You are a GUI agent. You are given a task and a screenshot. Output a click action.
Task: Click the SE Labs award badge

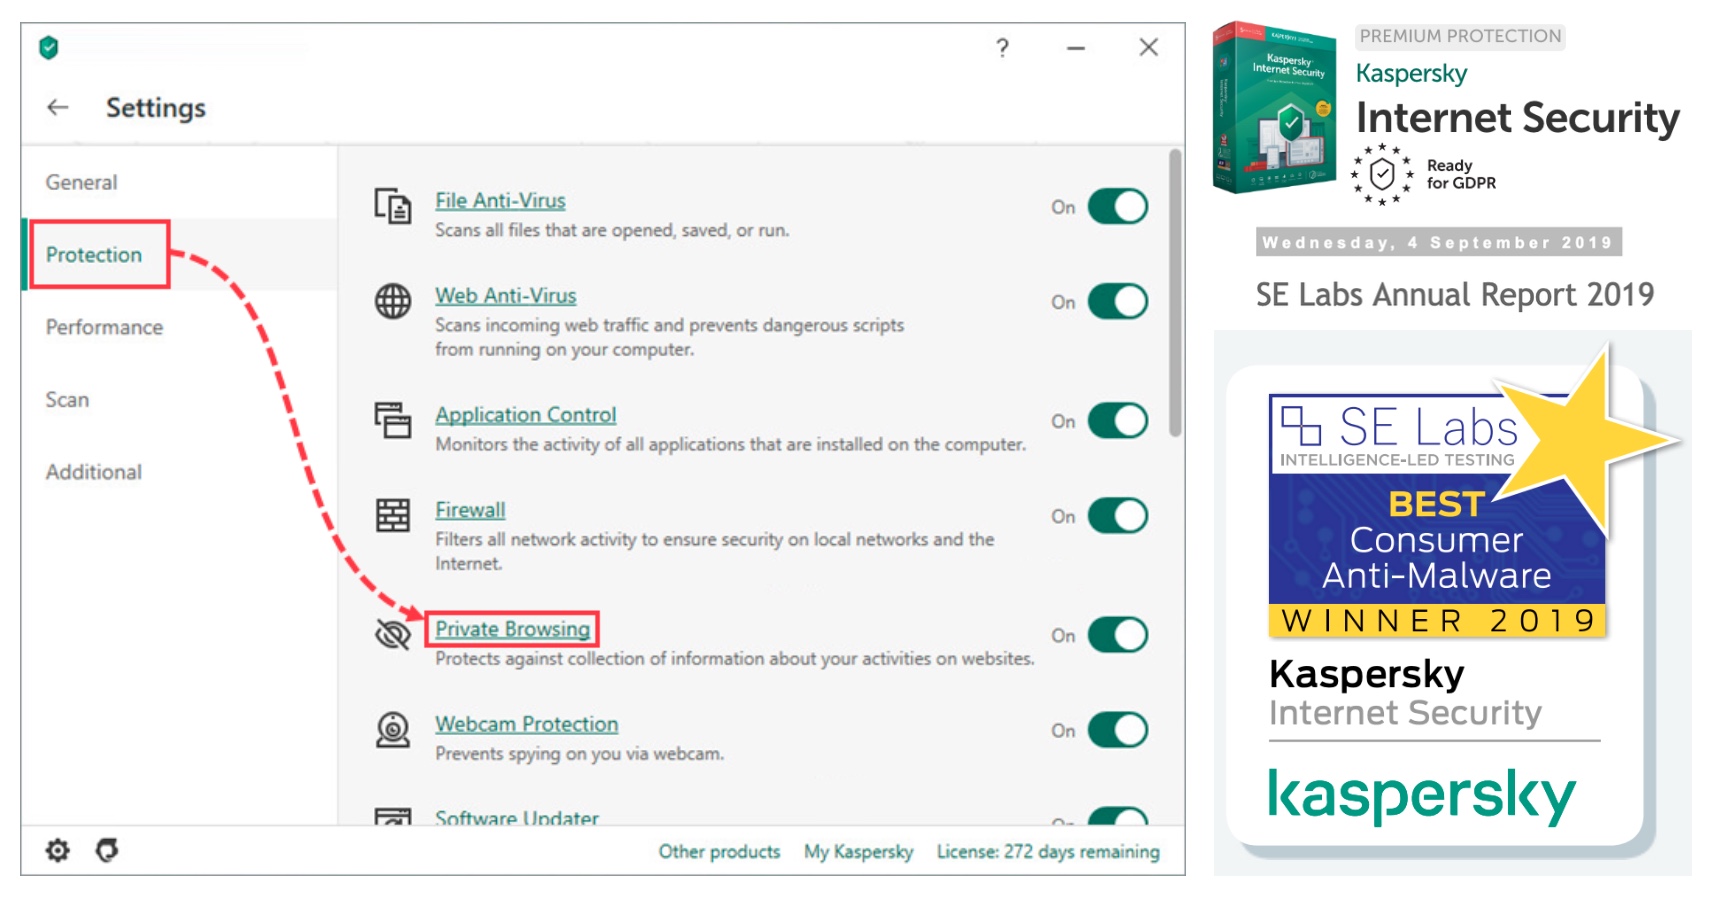1437,515
